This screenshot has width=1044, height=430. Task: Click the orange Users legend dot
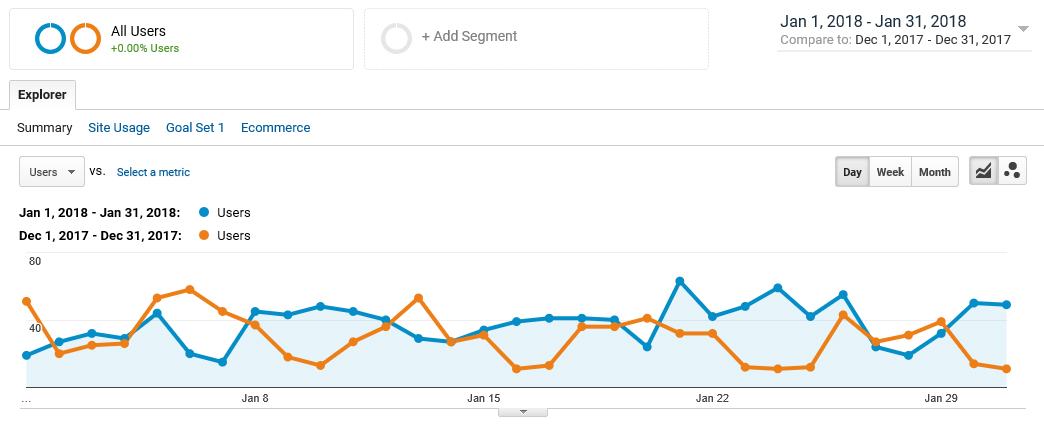[205, 235]
